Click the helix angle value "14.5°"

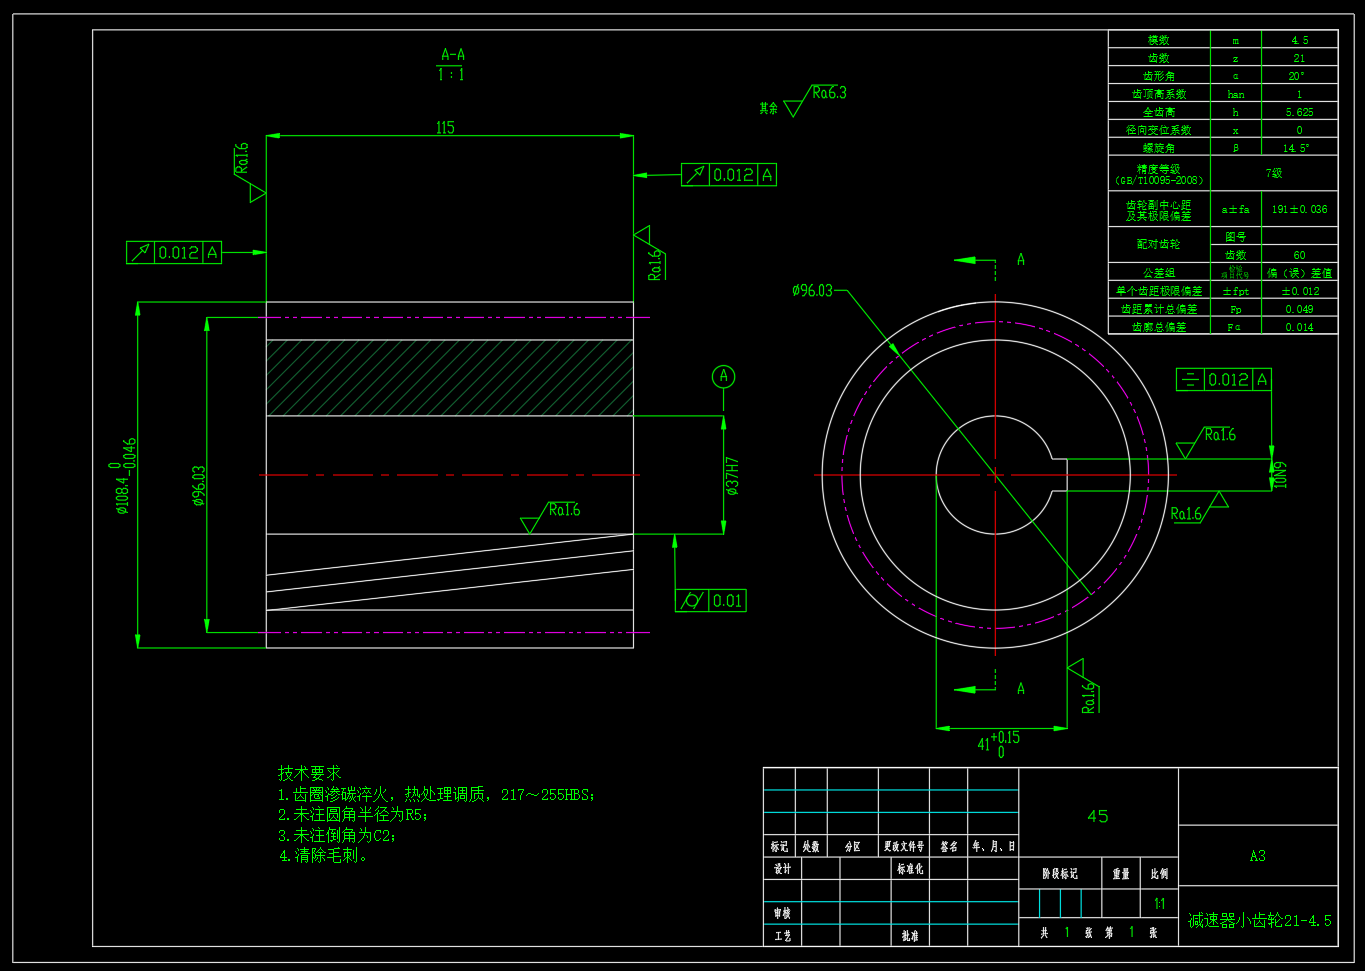[x=1299, y=148]
